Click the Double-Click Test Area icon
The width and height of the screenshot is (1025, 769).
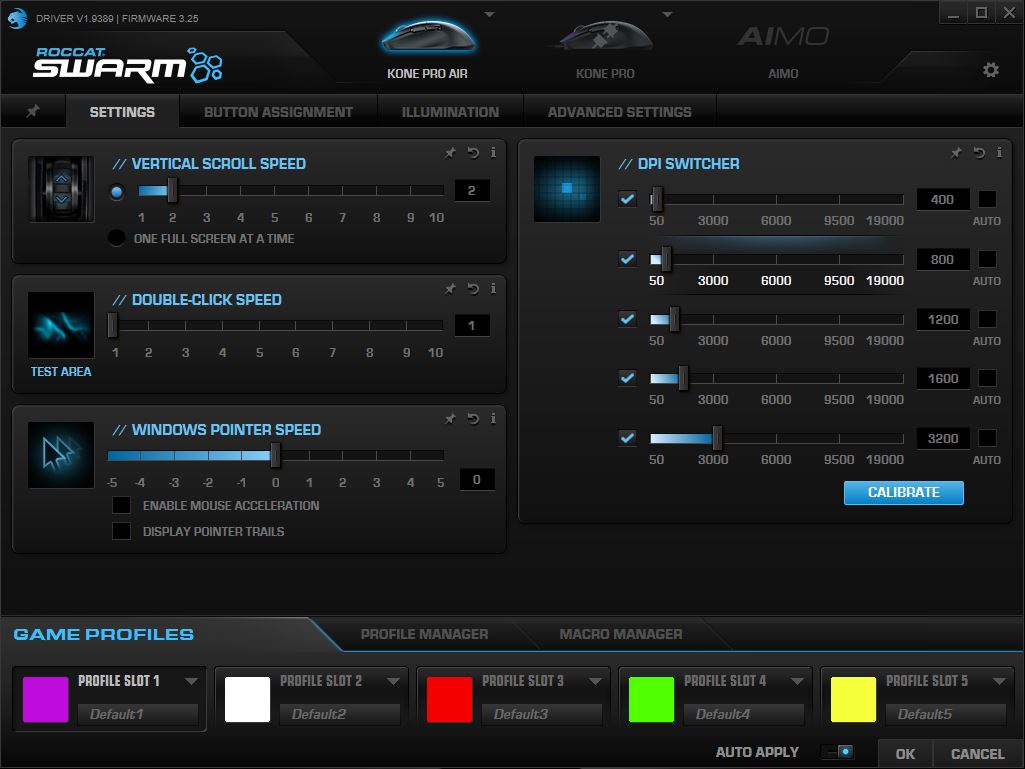pos(61,325)
